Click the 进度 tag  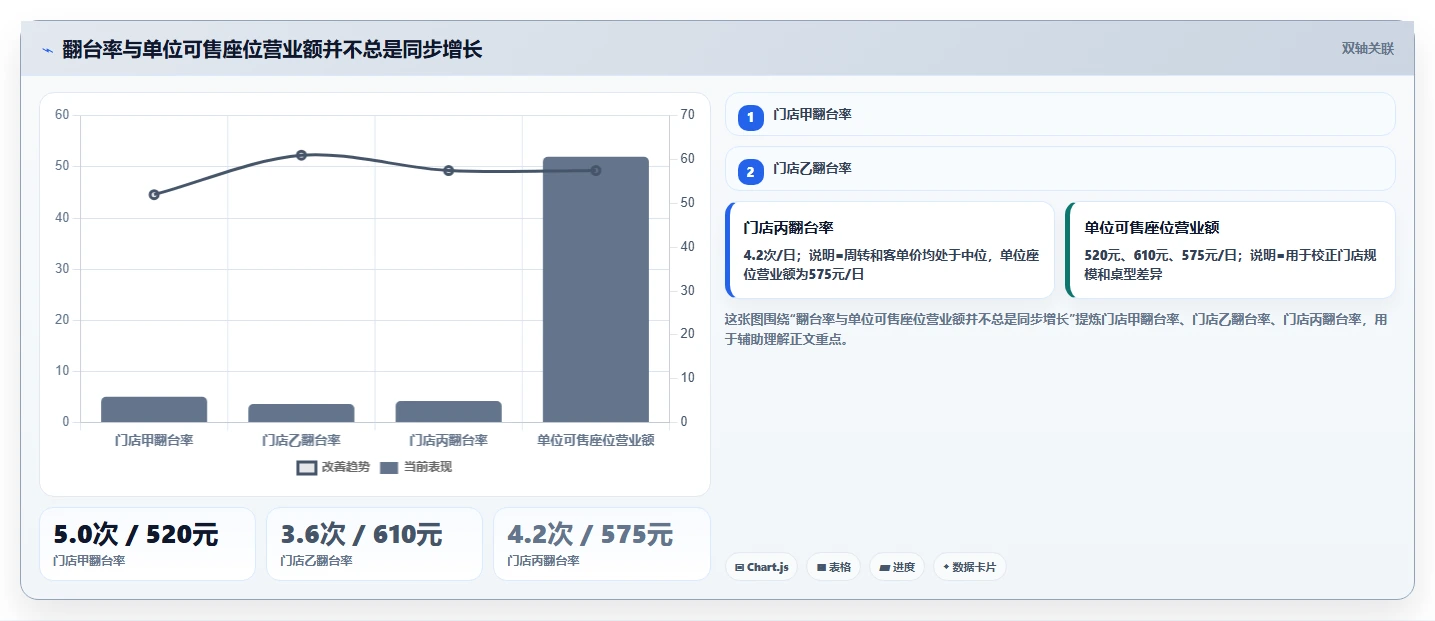(x=897, y=567)
